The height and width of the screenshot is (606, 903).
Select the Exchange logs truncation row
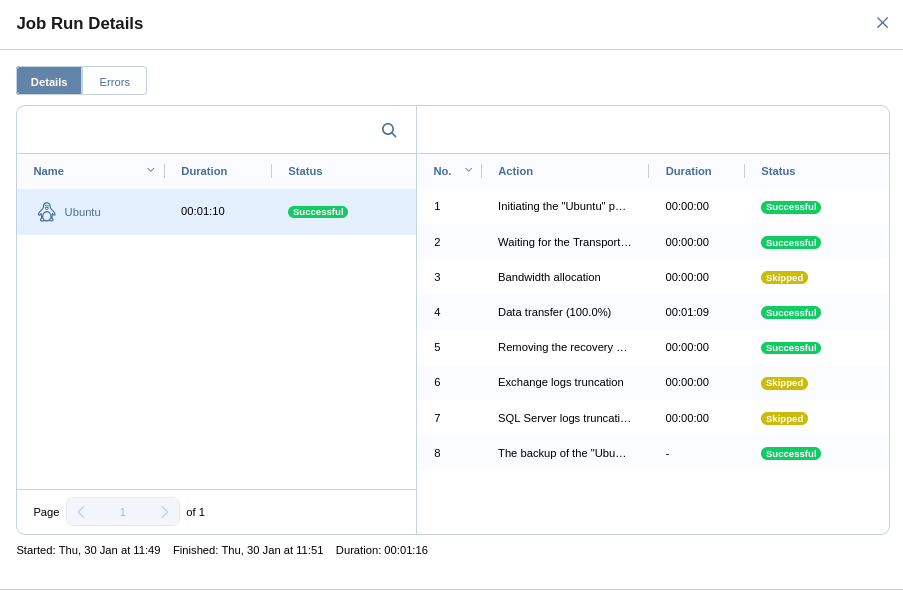pyautogui.click(x=560, y=382)
